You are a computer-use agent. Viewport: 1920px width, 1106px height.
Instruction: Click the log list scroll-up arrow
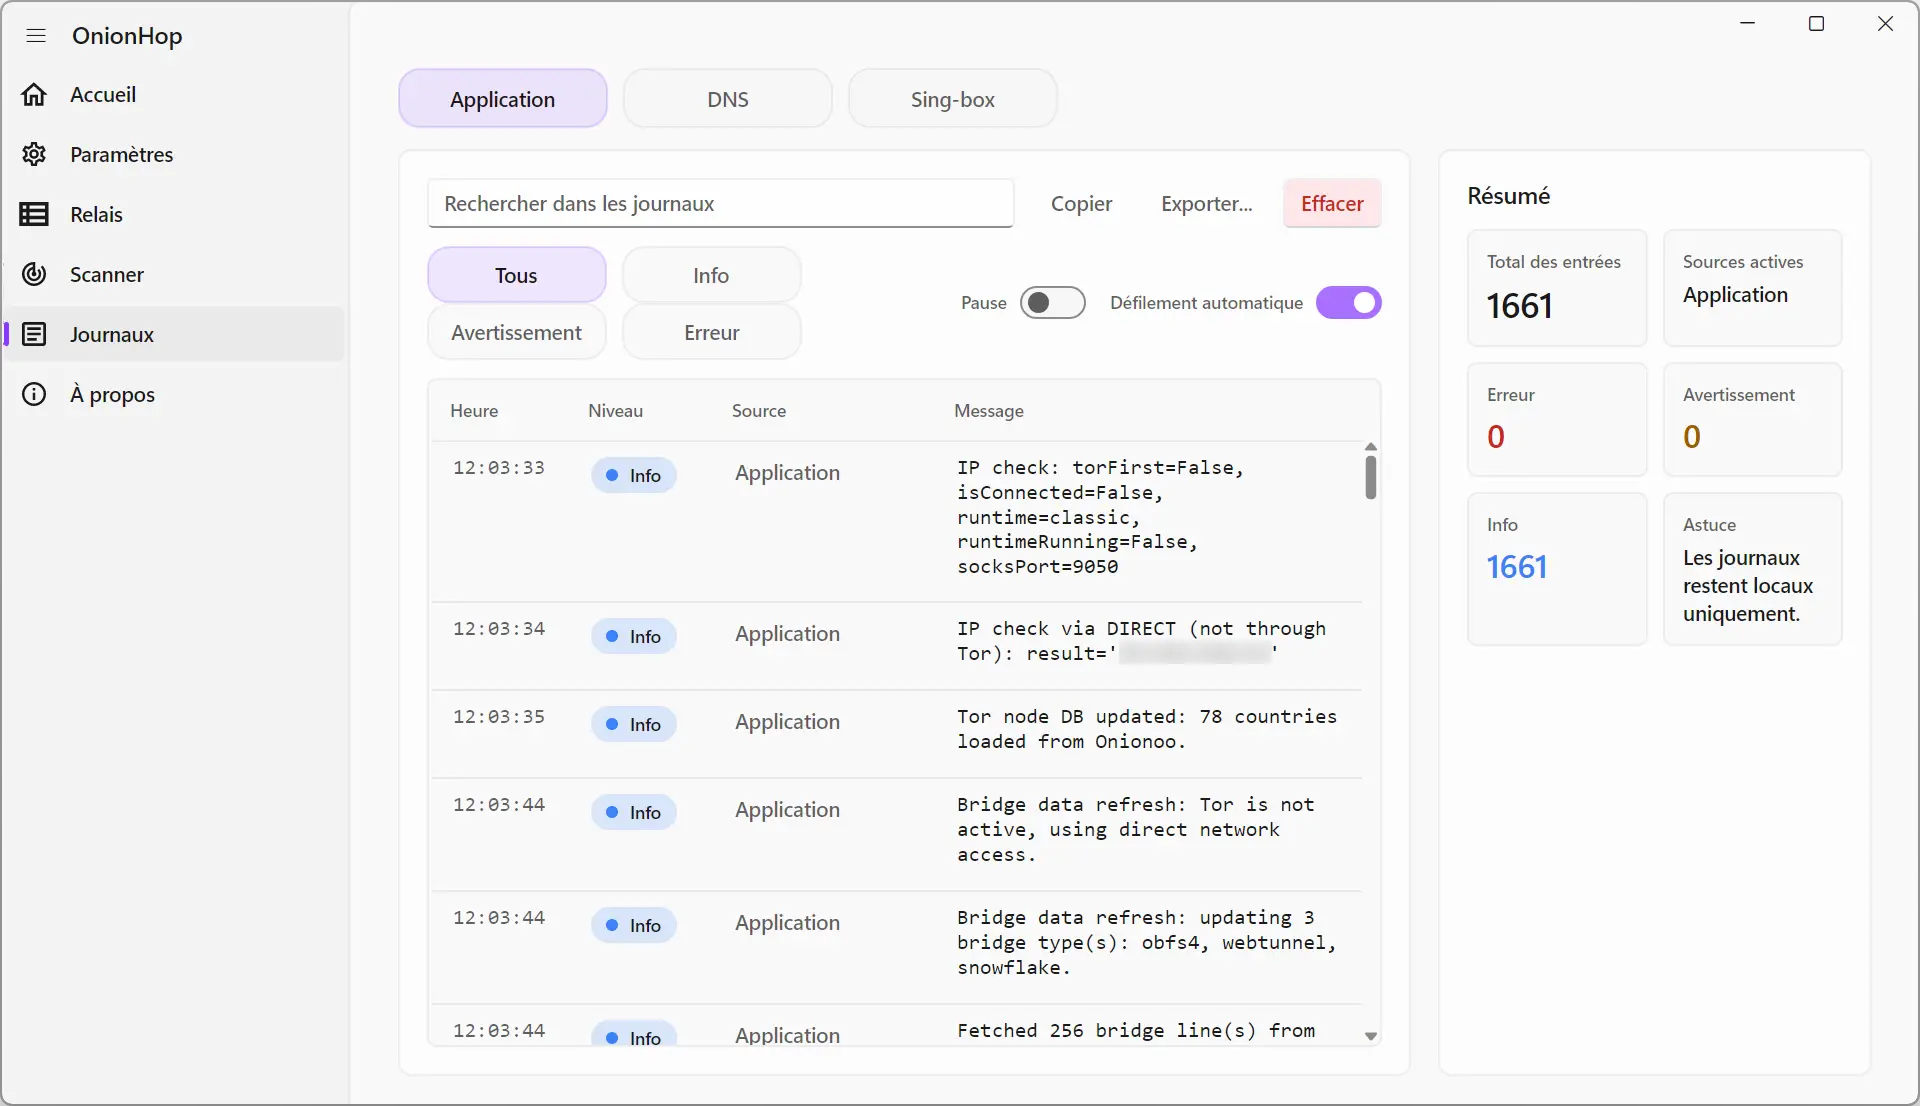coord(1371,447)
